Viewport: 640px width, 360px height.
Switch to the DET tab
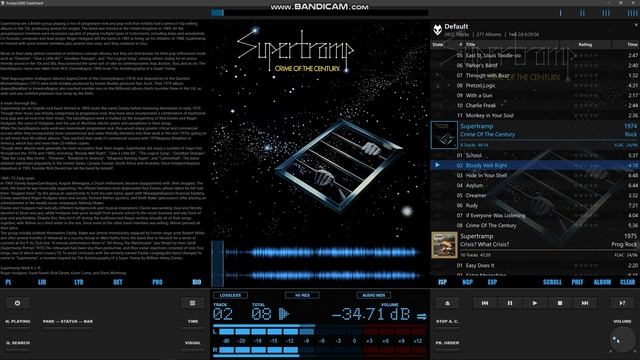point(118,282)
